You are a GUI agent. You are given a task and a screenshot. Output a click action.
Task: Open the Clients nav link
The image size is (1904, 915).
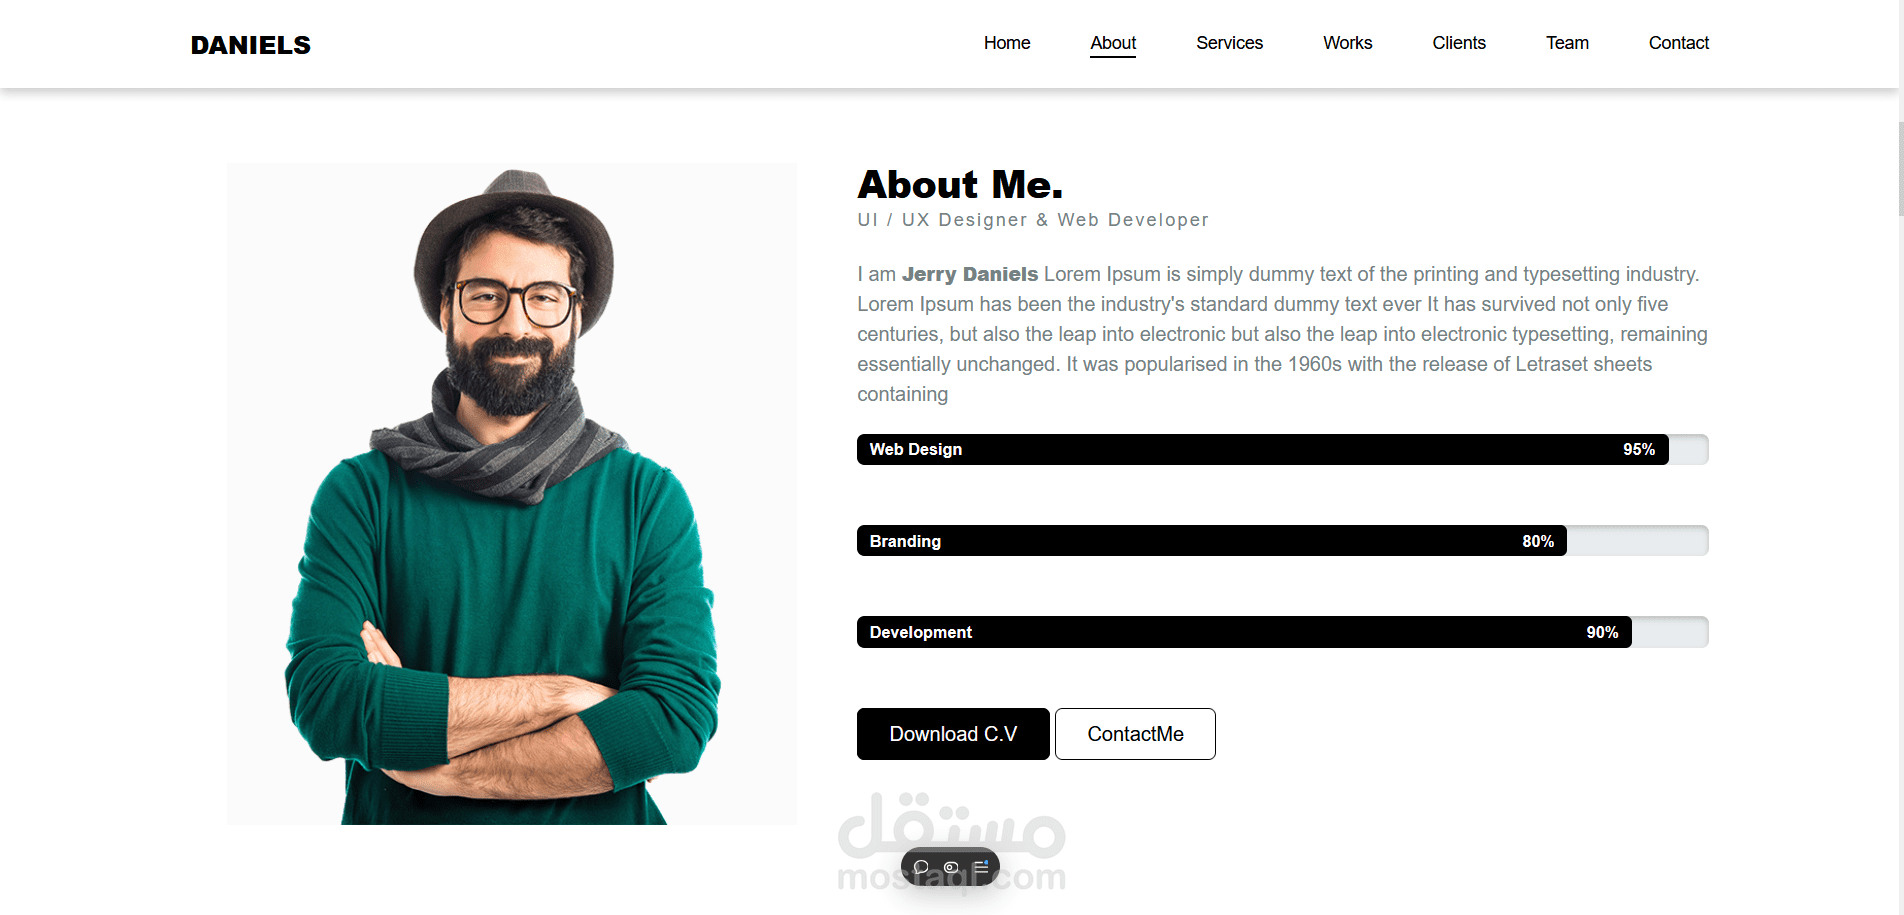tap(1459, 43)
